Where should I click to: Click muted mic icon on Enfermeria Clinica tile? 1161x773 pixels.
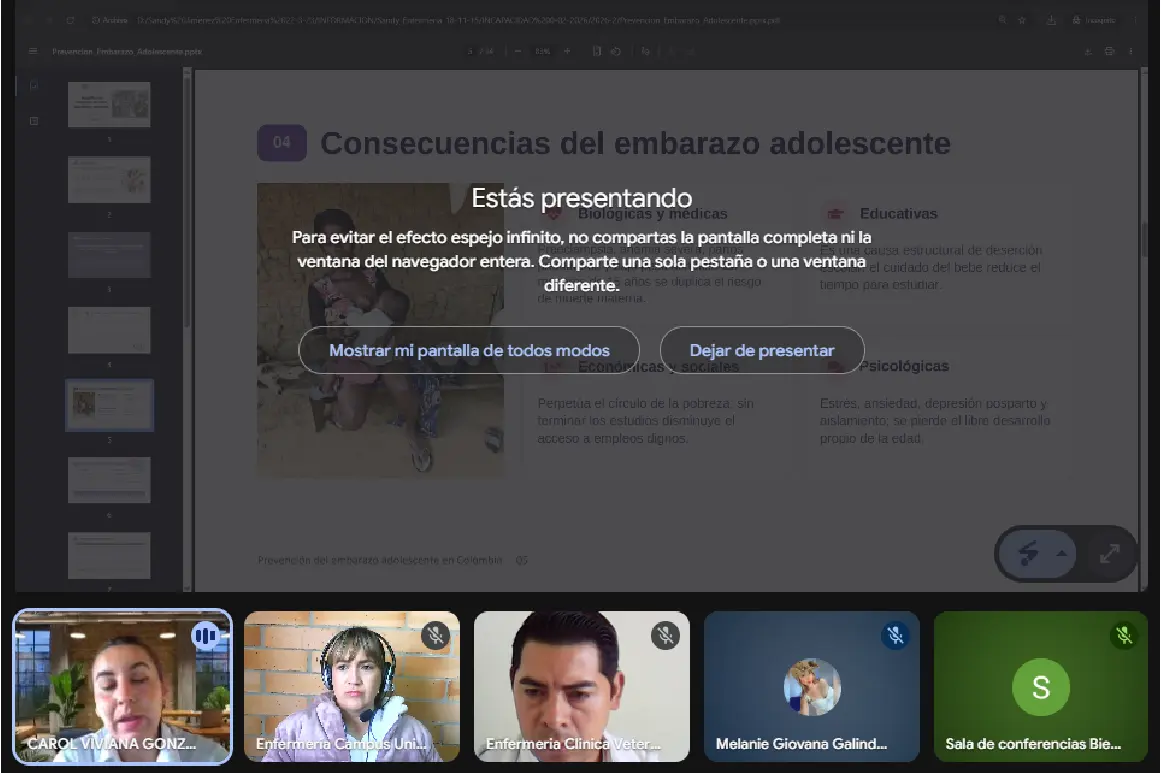(x=665, y=635)
